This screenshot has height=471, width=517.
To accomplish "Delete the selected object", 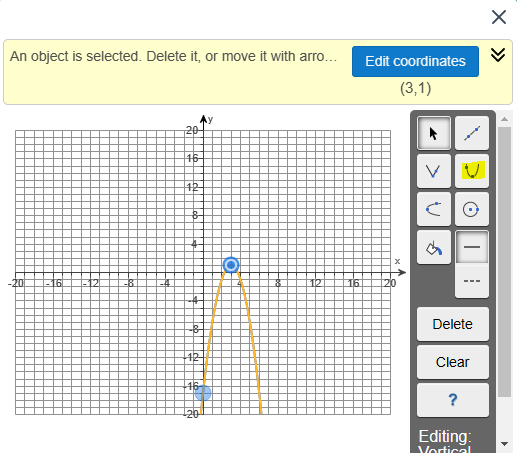I will coord(453,324).
